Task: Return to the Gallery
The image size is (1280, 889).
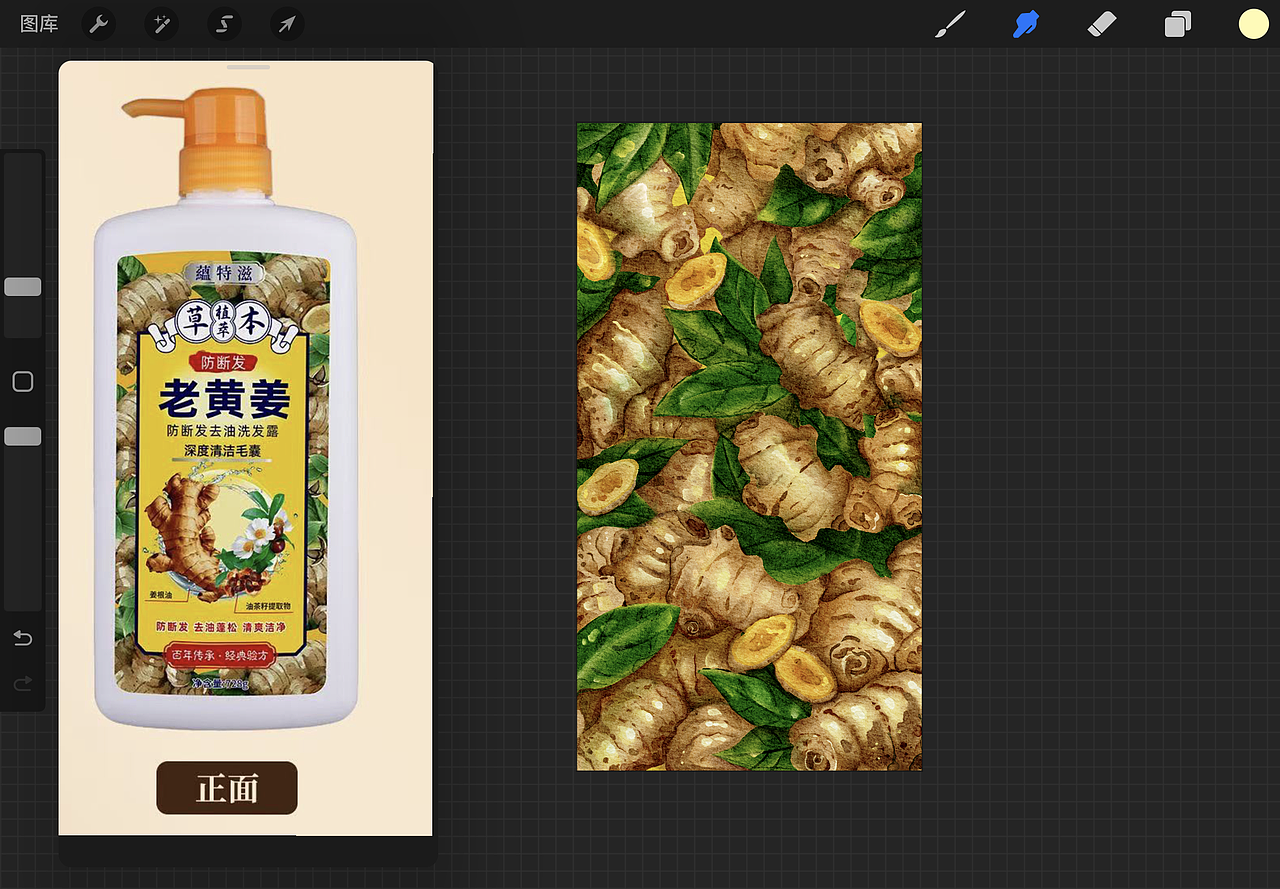Action: coord(39,23)
